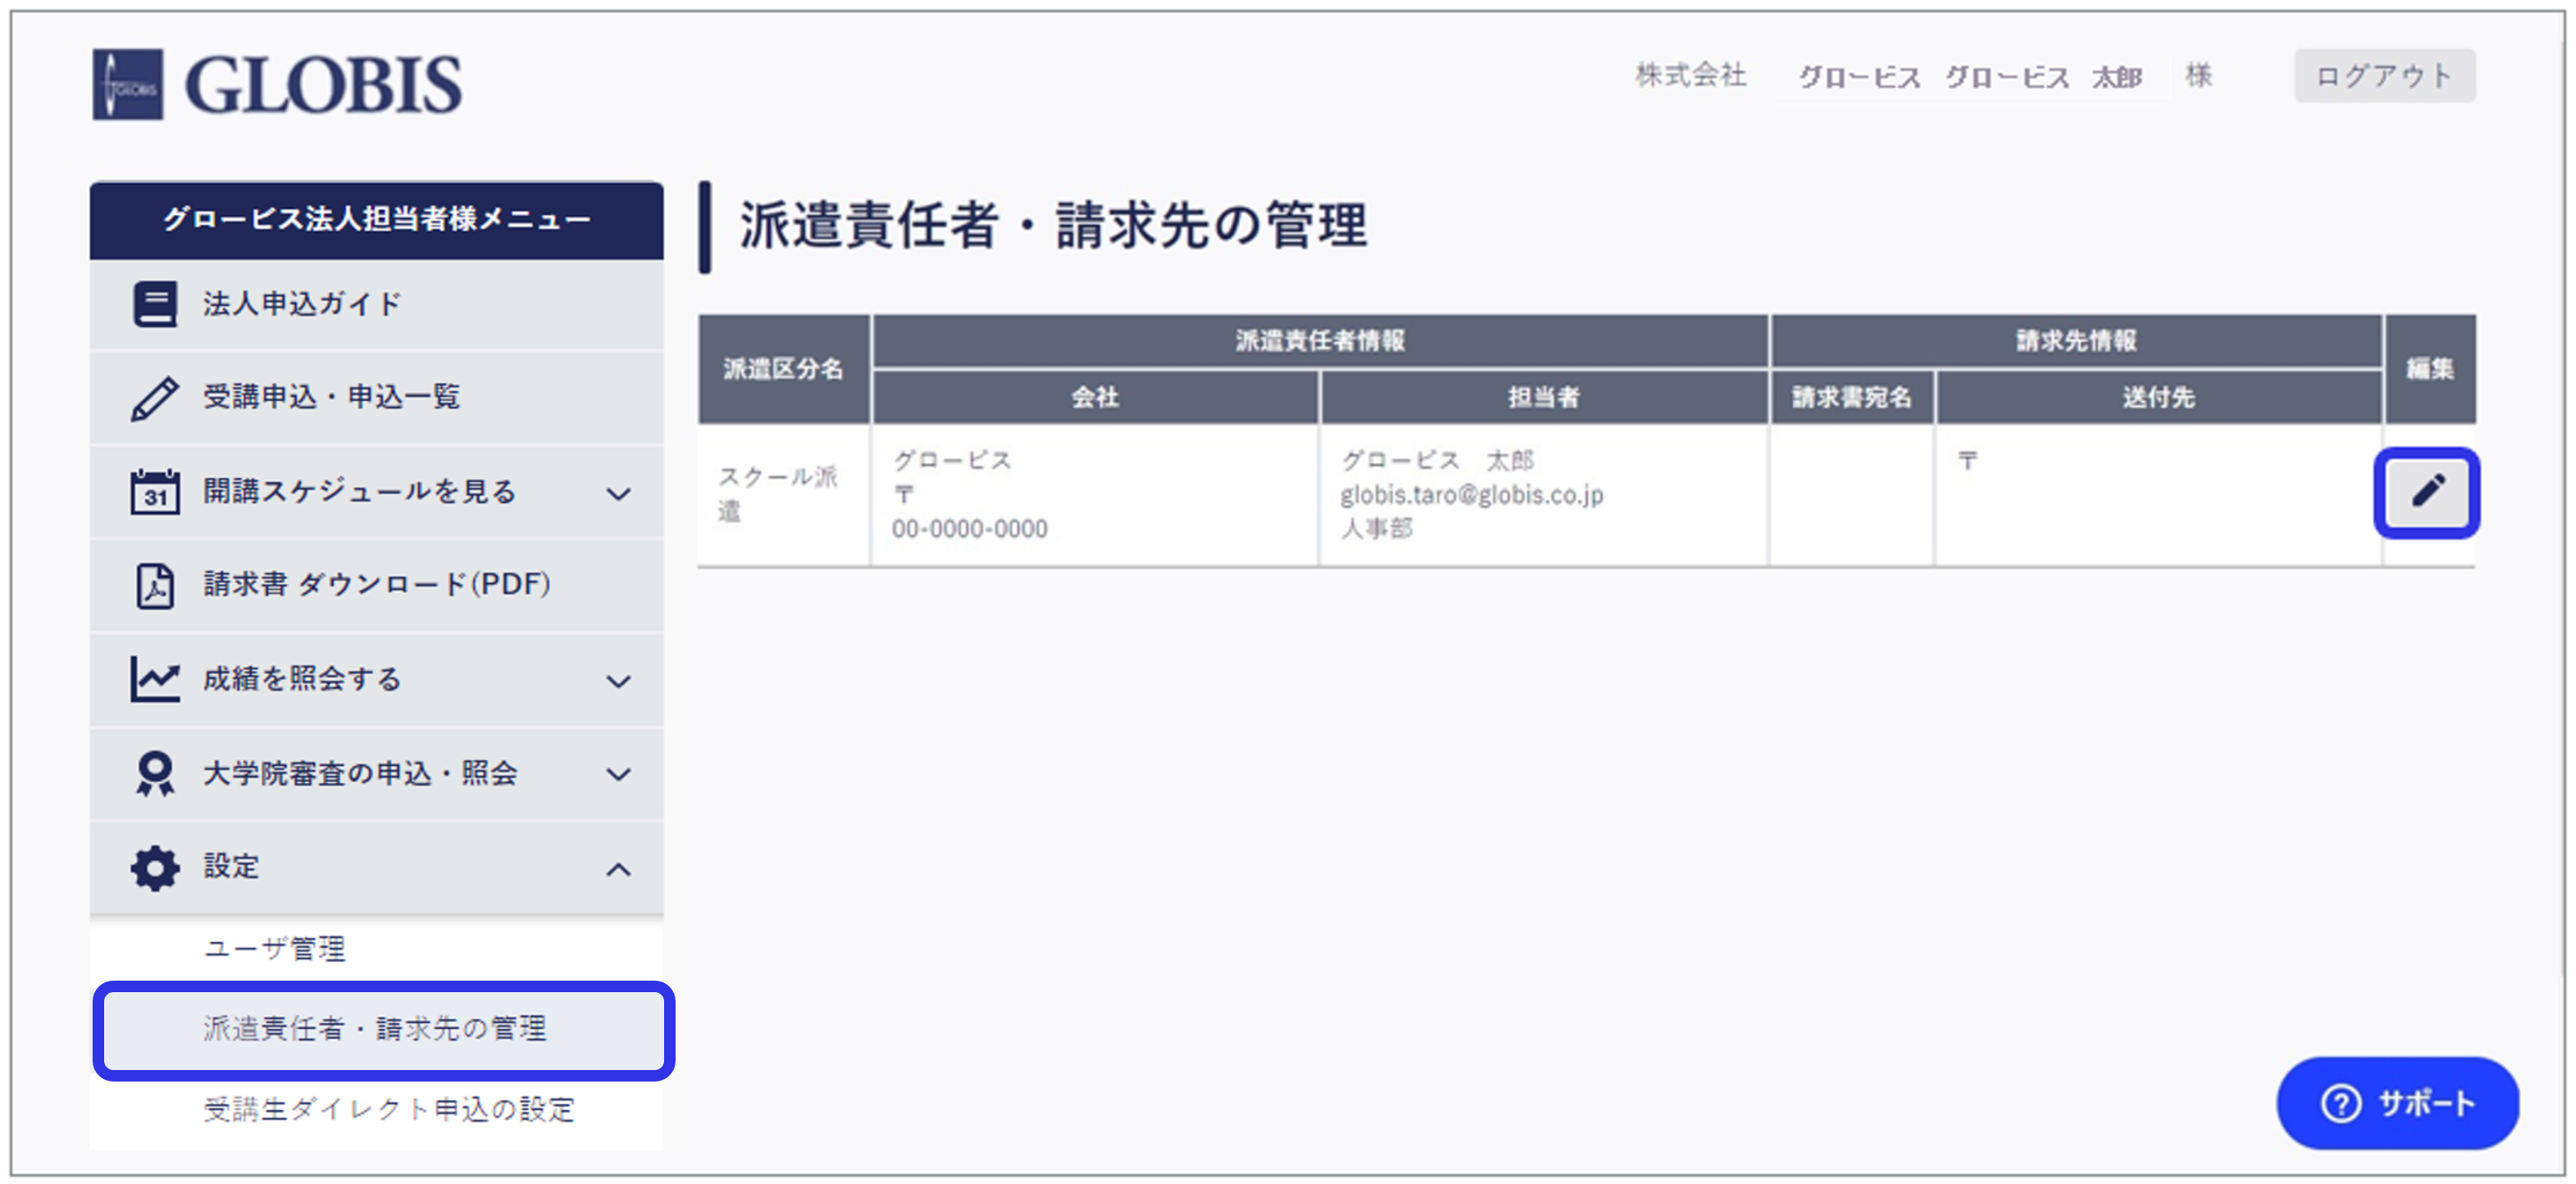Screen dimensions: 2576x1184
Task: Click the question mark icon in サポート button
Action: pyautogui.click(x=2341, y=1104)
